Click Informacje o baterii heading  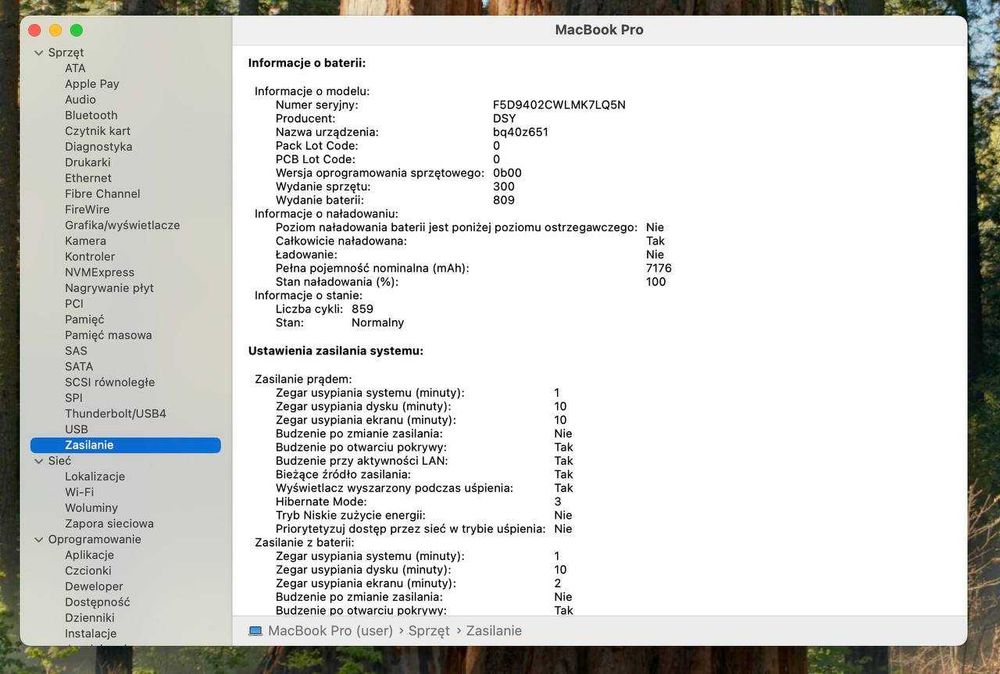tap(307, 63)
